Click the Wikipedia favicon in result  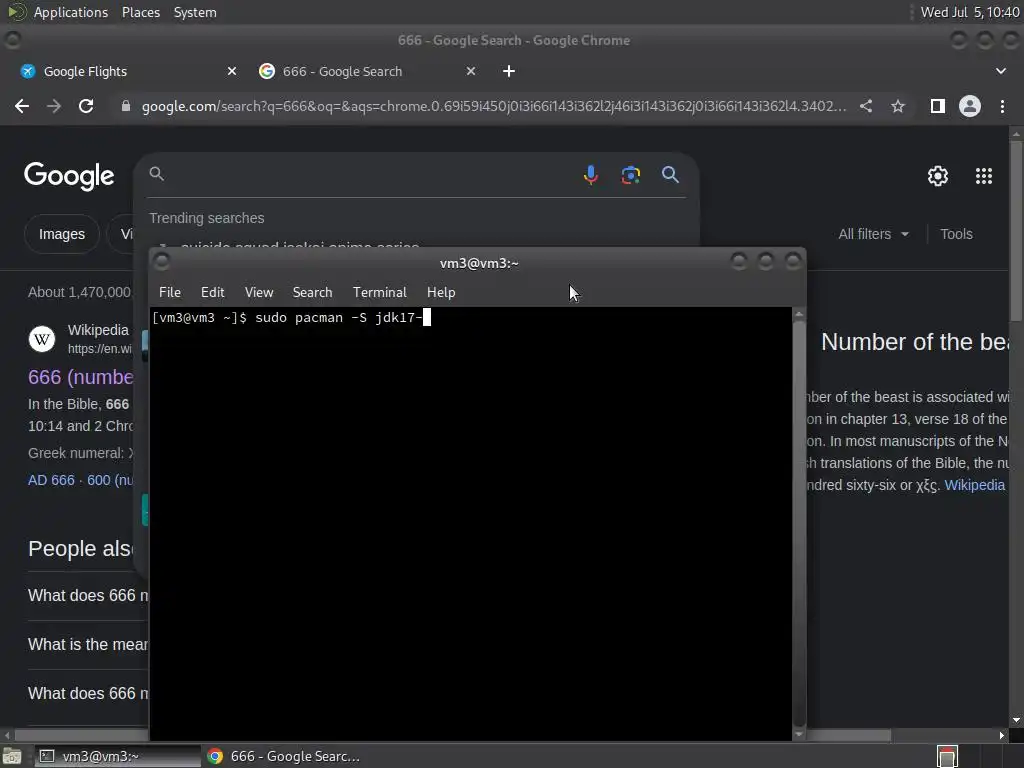(x=42, y=339)
